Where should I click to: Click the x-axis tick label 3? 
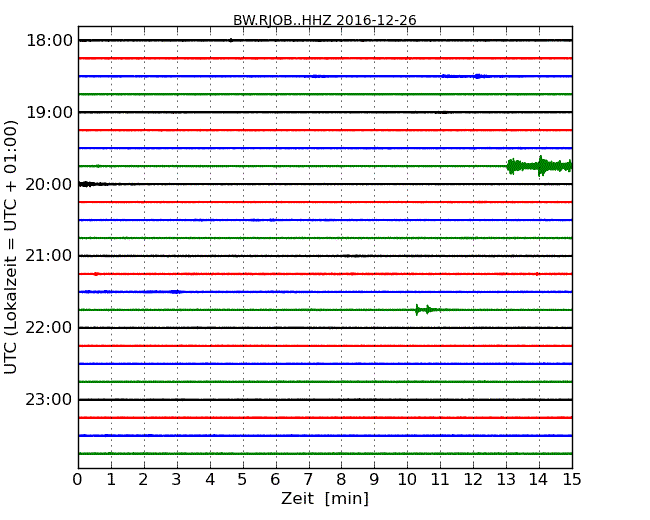(x=177, y=480)
